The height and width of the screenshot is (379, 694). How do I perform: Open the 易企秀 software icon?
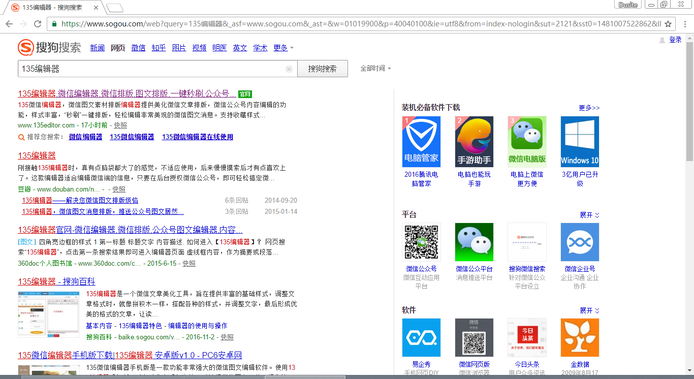click(421, 337)
